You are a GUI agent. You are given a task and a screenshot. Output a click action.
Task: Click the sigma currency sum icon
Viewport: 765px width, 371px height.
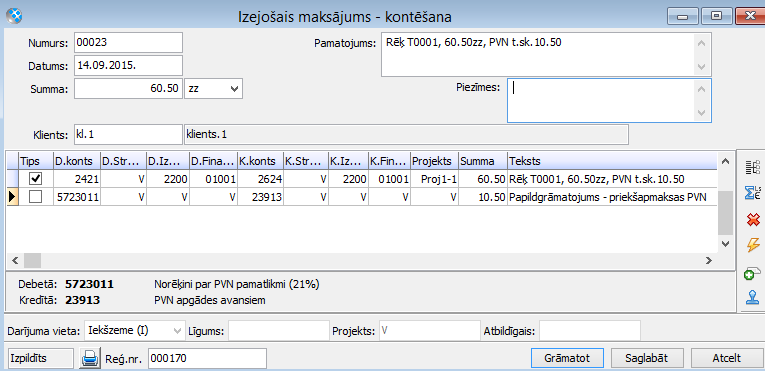(x=754, y=194)
